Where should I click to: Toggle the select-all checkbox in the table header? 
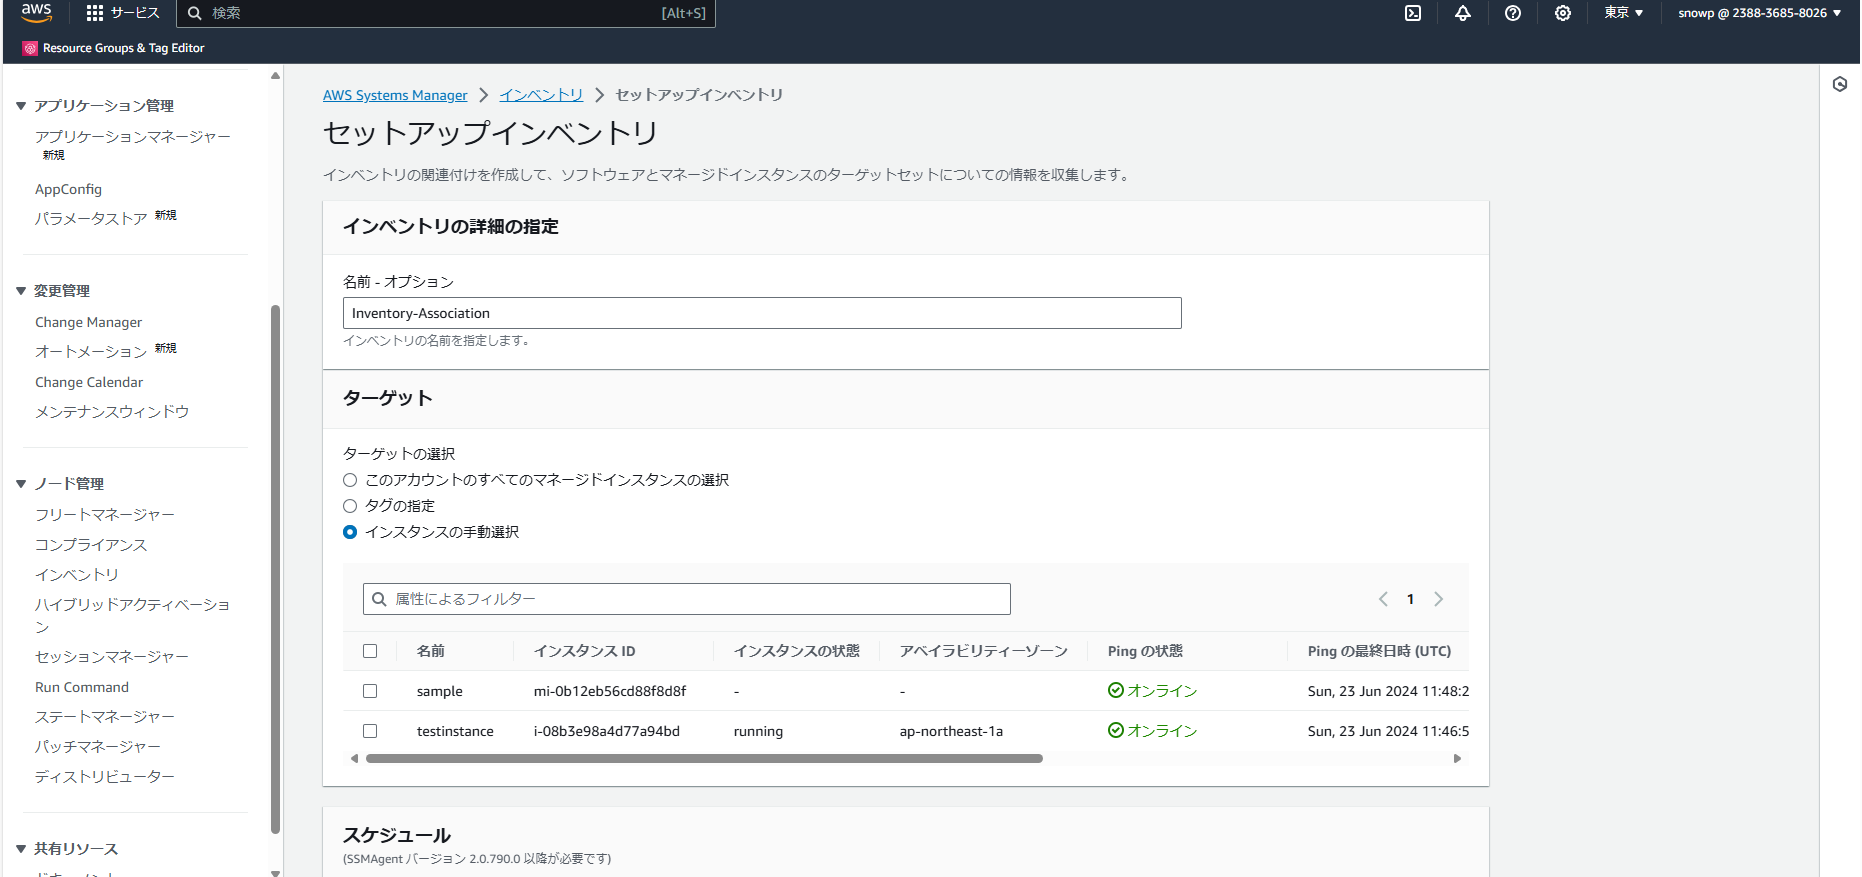(x=370, y=651)
